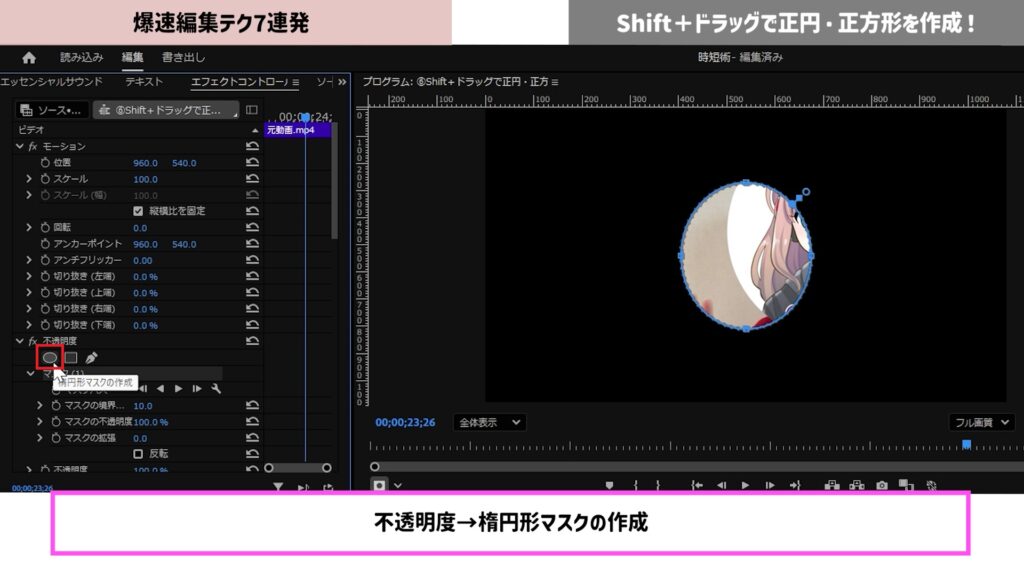Click the Program monitor playhead marker
Viewport: 1024px width, 576px height.
(x=967, y=445)
